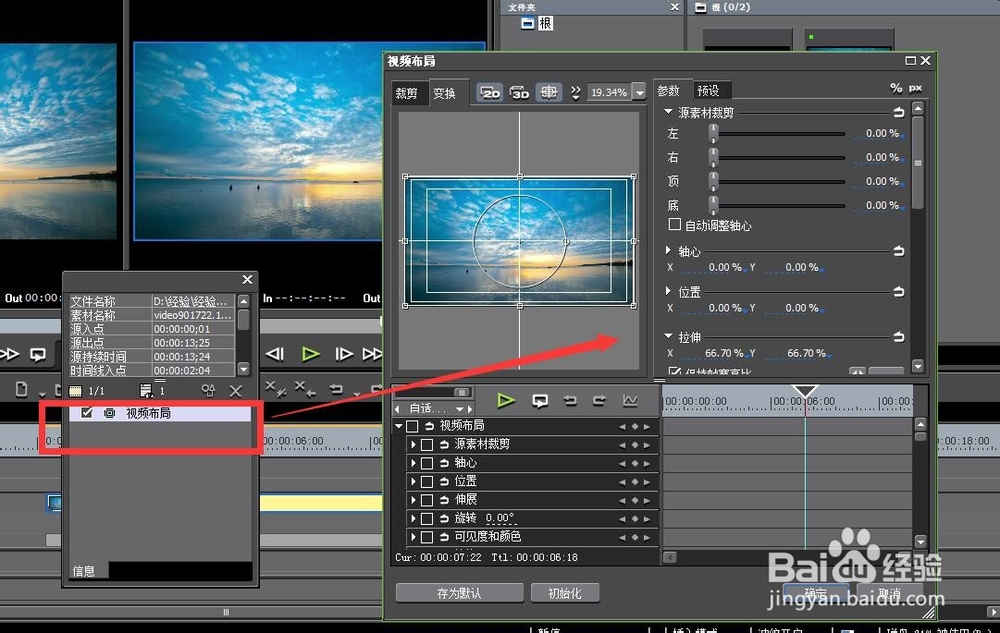This screenshot has height=633, width=1000.
Task: Enable keyframes for 视频布局 row
Action: coord(412,426)
